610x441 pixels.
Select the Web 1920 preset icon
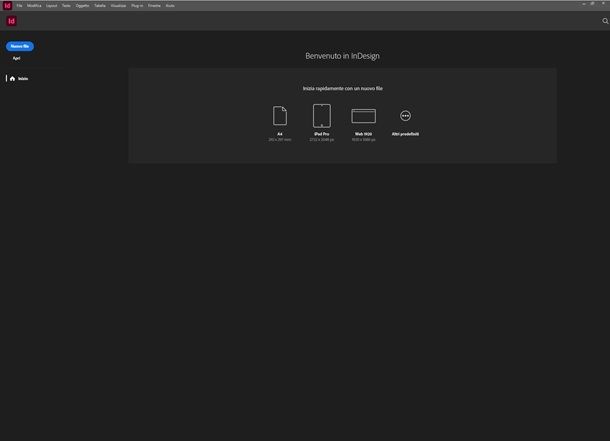[363, 116]
